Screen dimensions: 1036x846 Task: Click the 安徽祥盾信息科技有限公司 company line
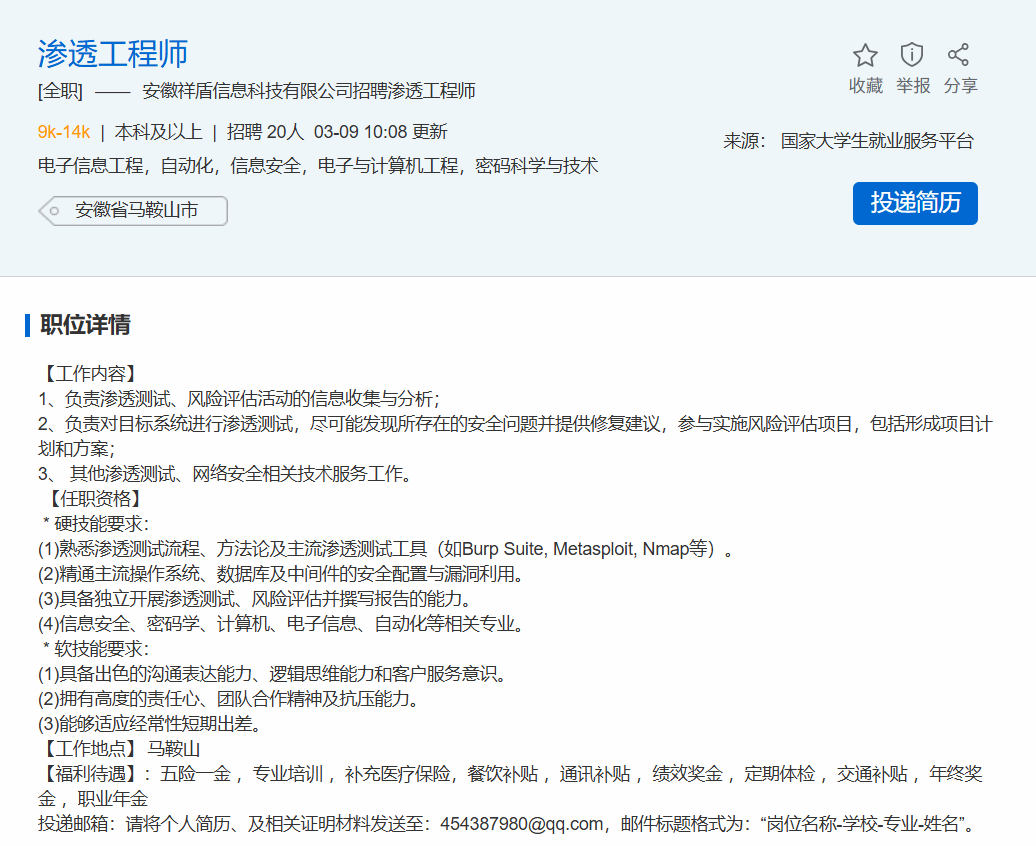click(x=309, y=92)
